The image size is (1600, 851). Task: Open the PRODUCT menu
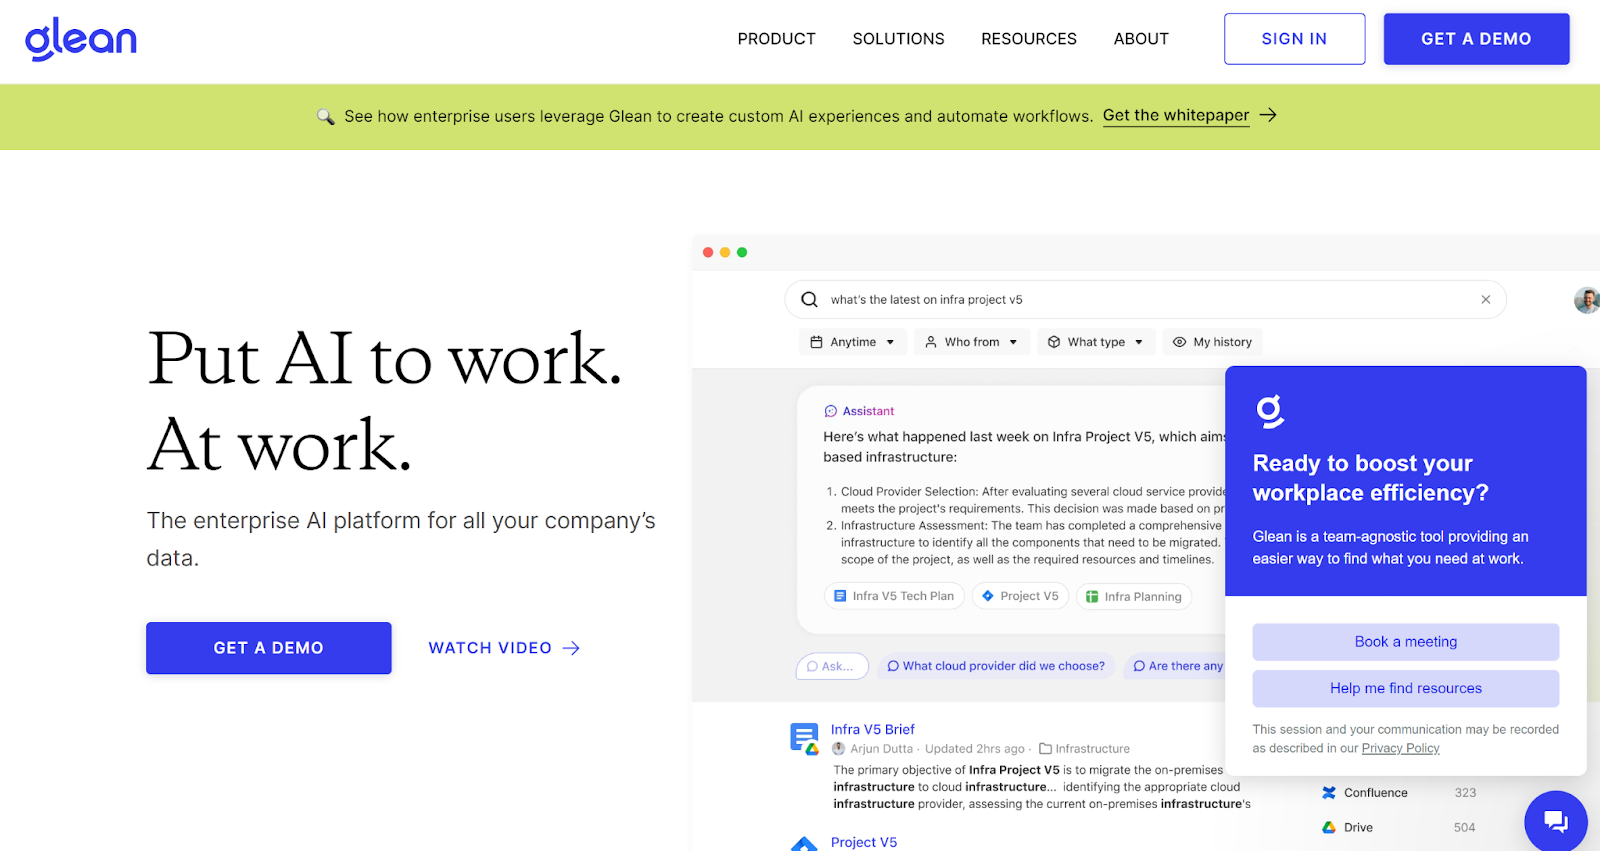[776, 39]
